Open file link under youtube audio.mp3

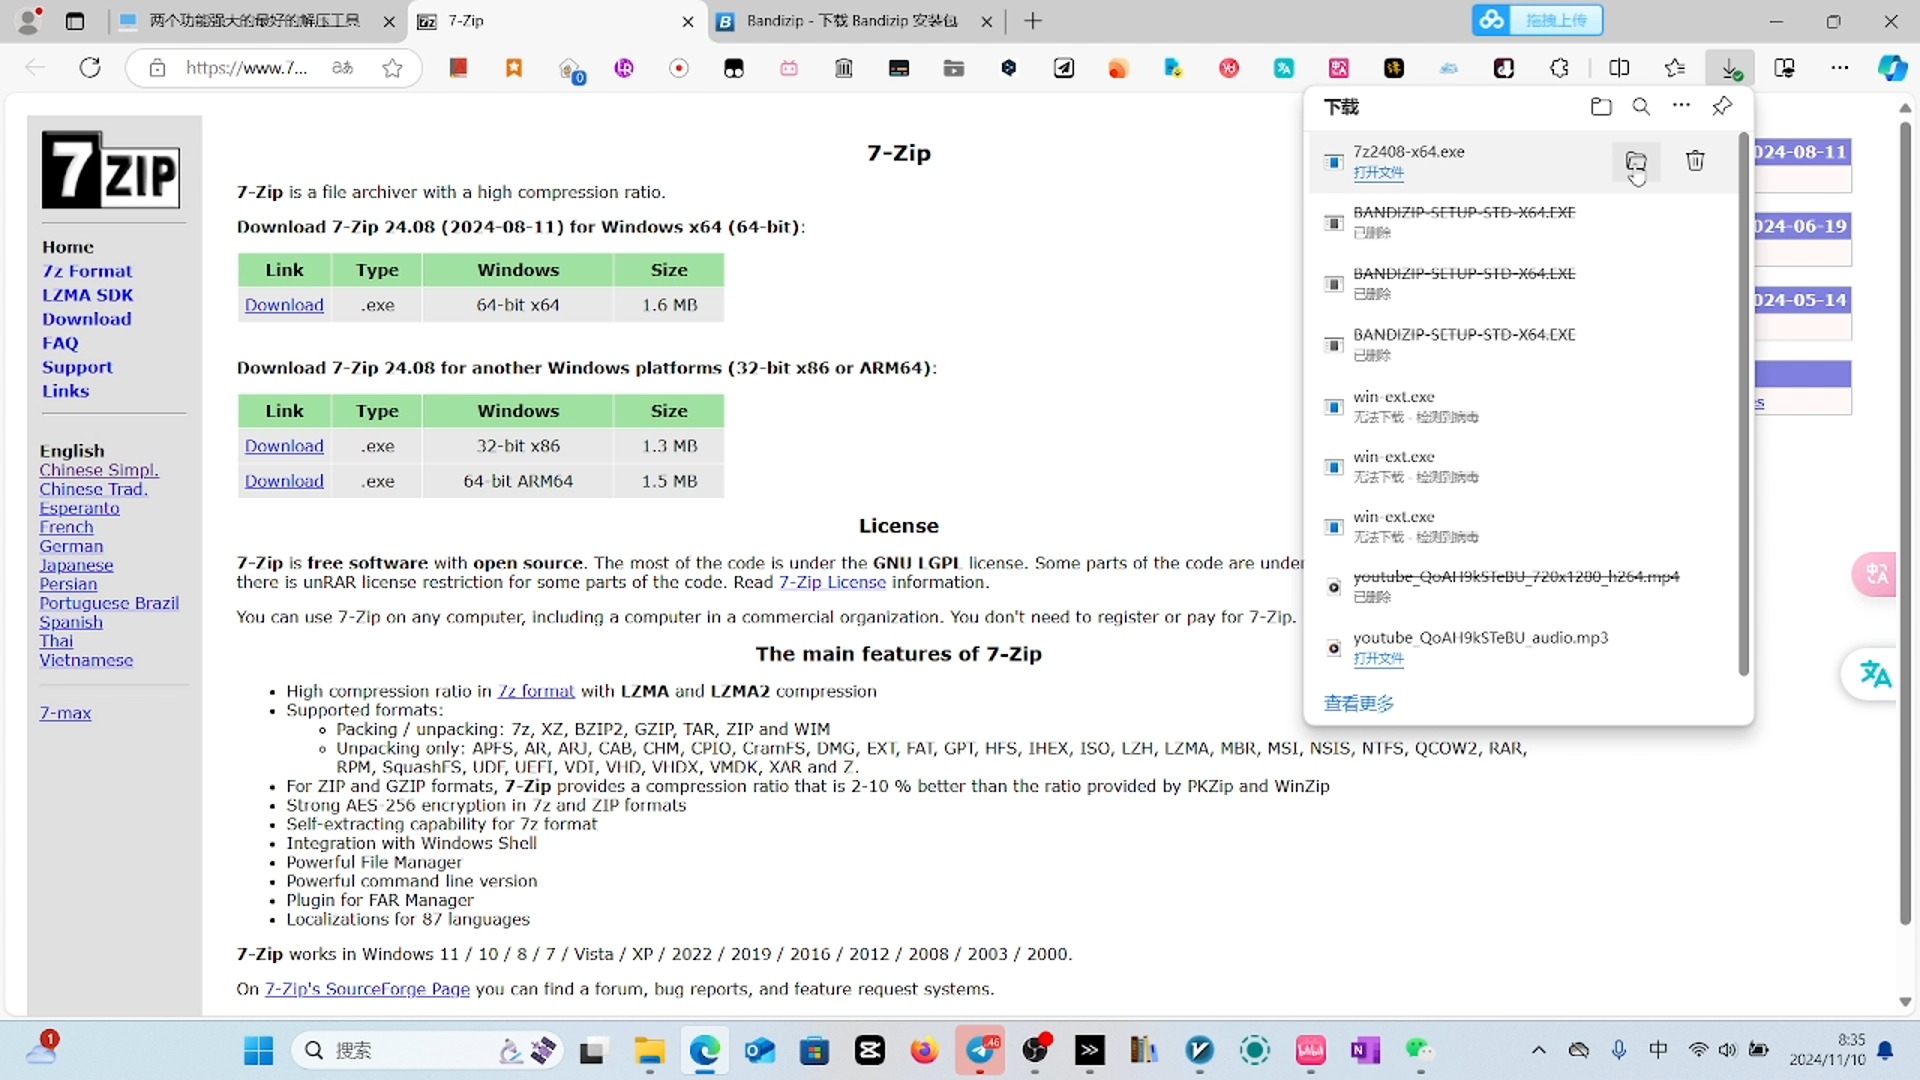point(1378,659)
